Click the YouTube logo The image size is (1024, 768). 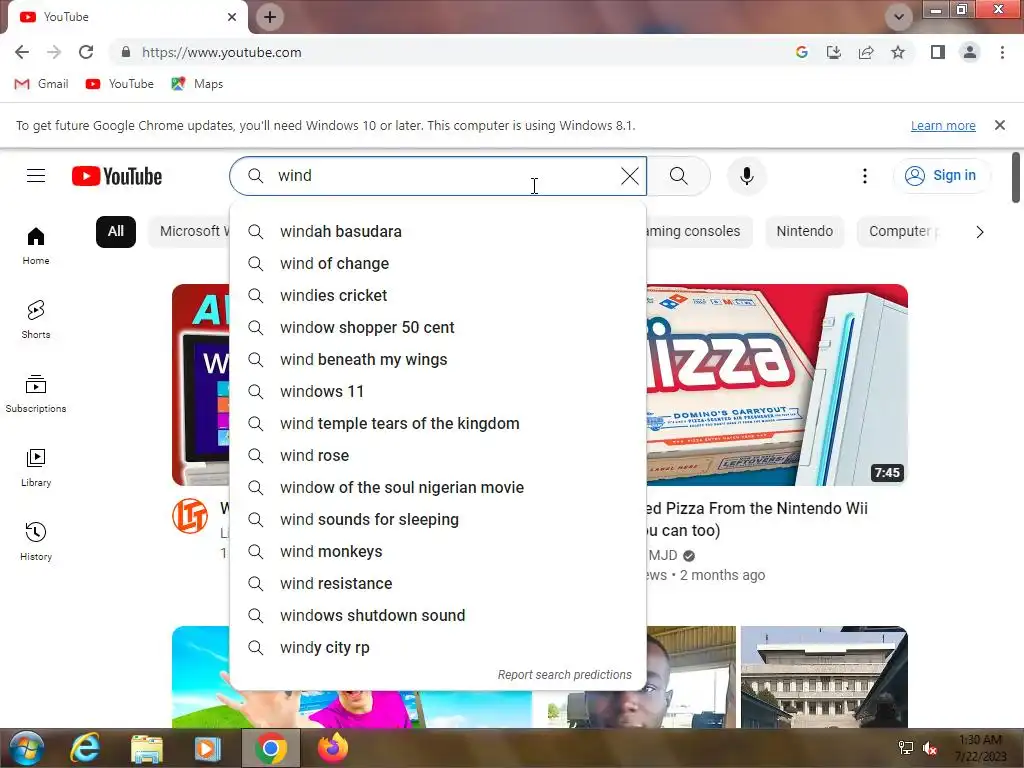117,176
